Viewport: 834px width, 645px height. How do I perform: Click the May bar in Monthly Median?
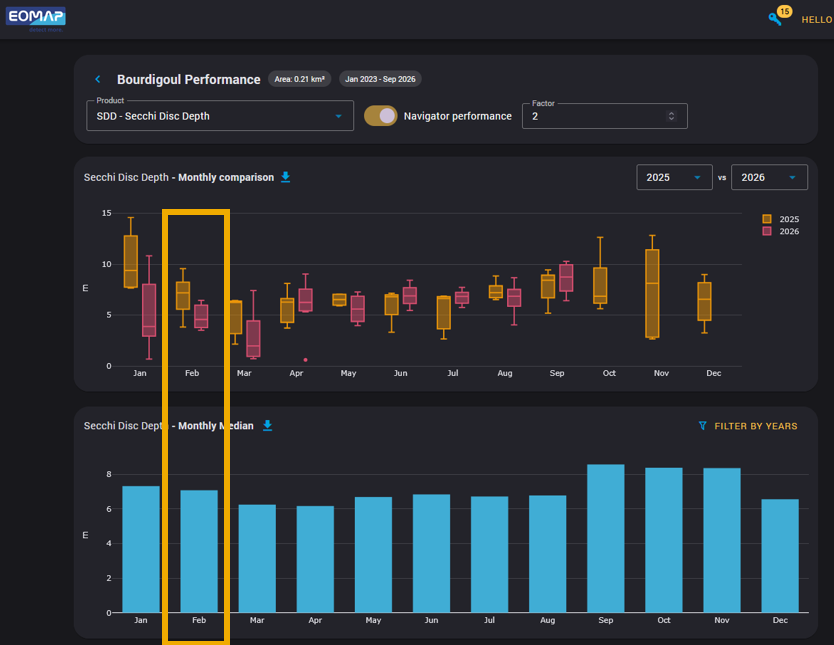[x=373, y=555]
